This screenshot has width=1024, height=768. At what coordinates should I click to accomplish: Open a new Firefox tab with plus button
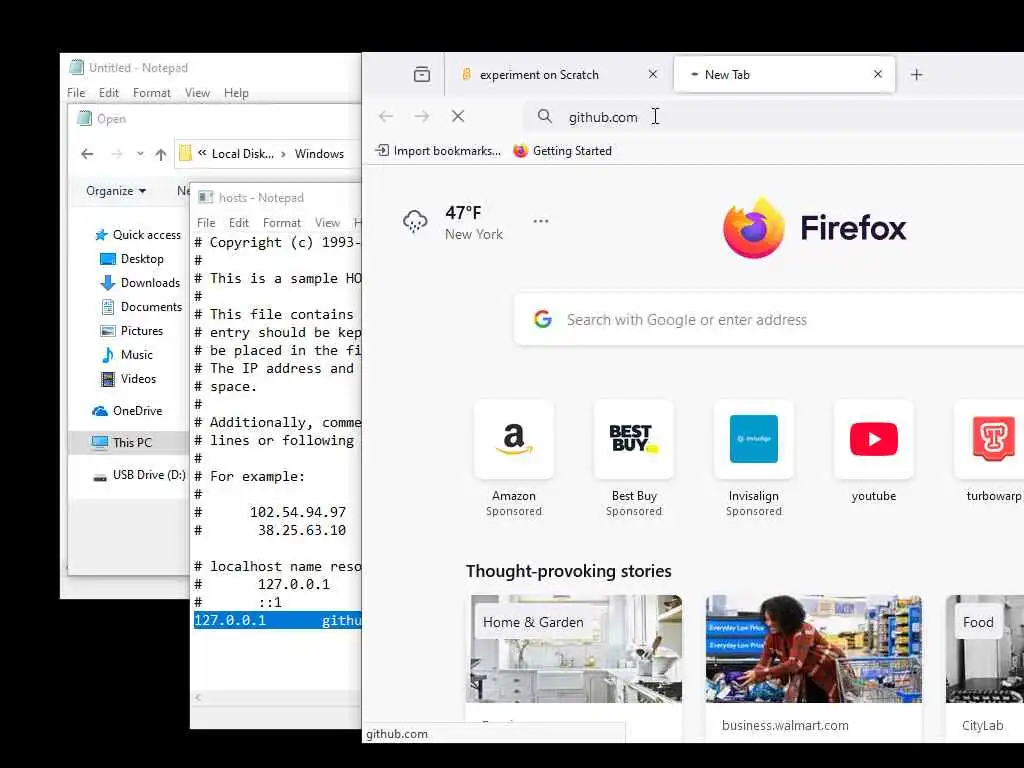(916, 74)
